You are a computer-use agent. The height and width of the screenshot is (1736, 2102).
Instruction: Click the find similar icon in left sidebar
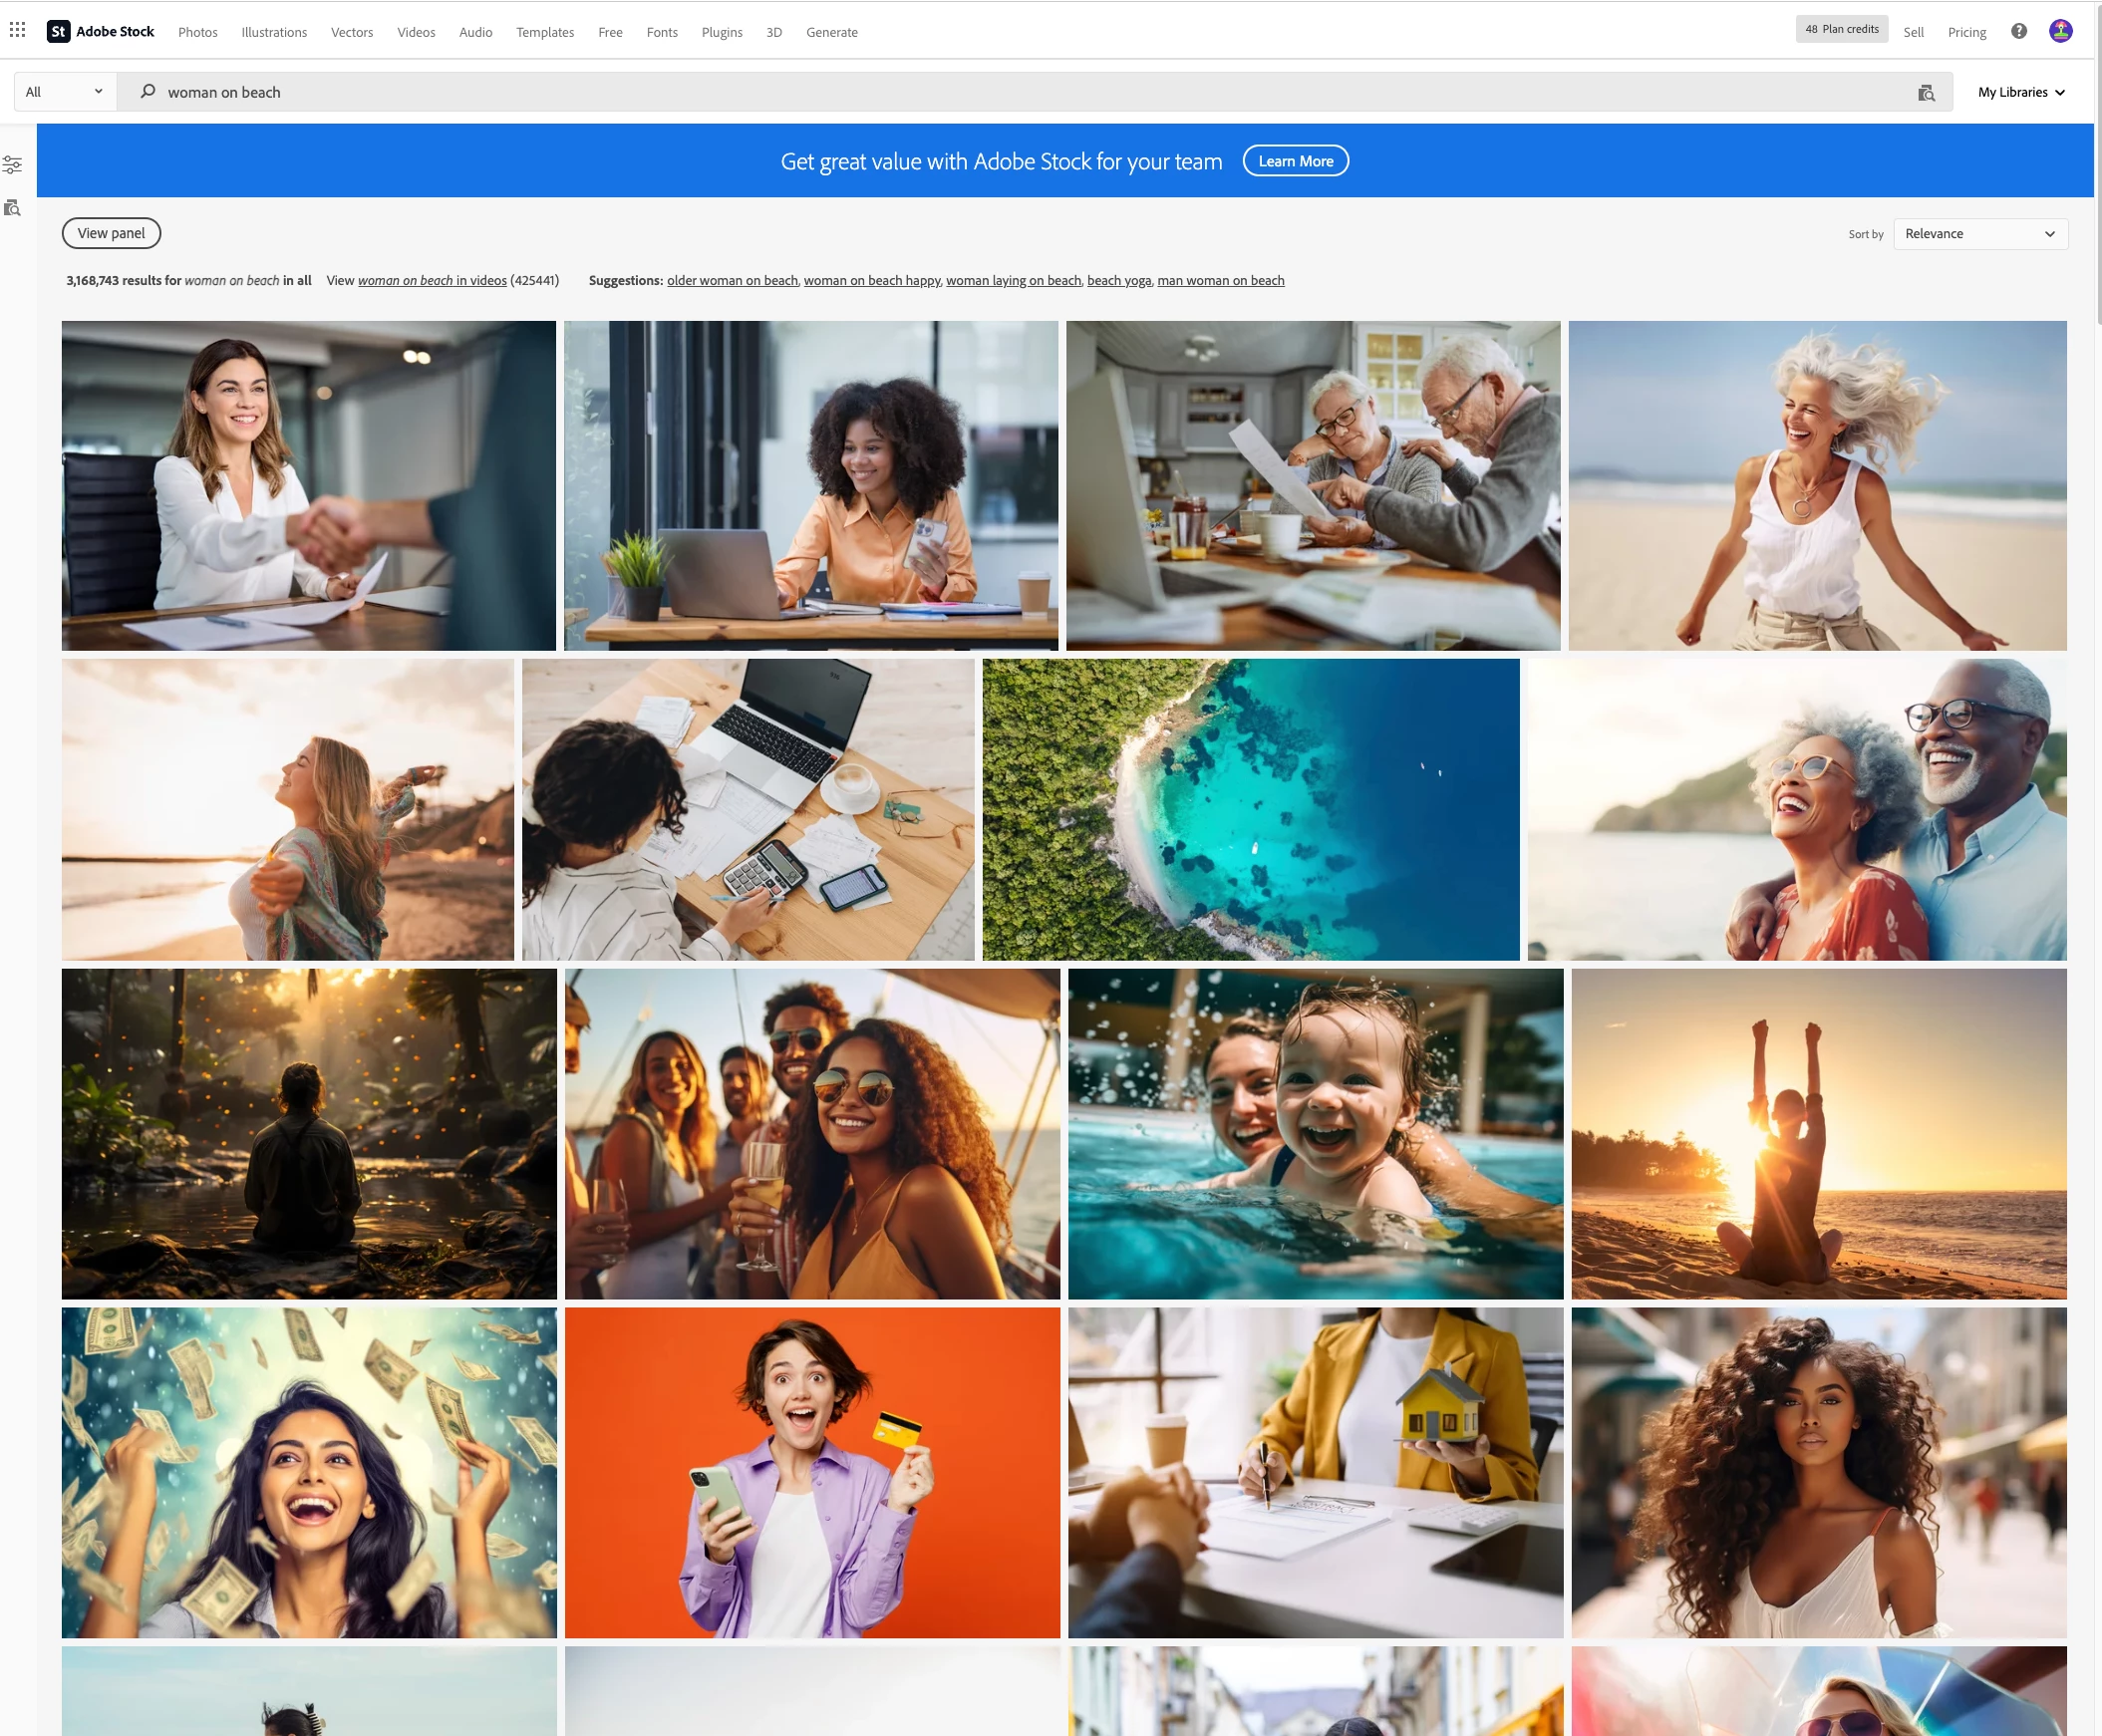(x=12, y=208)
